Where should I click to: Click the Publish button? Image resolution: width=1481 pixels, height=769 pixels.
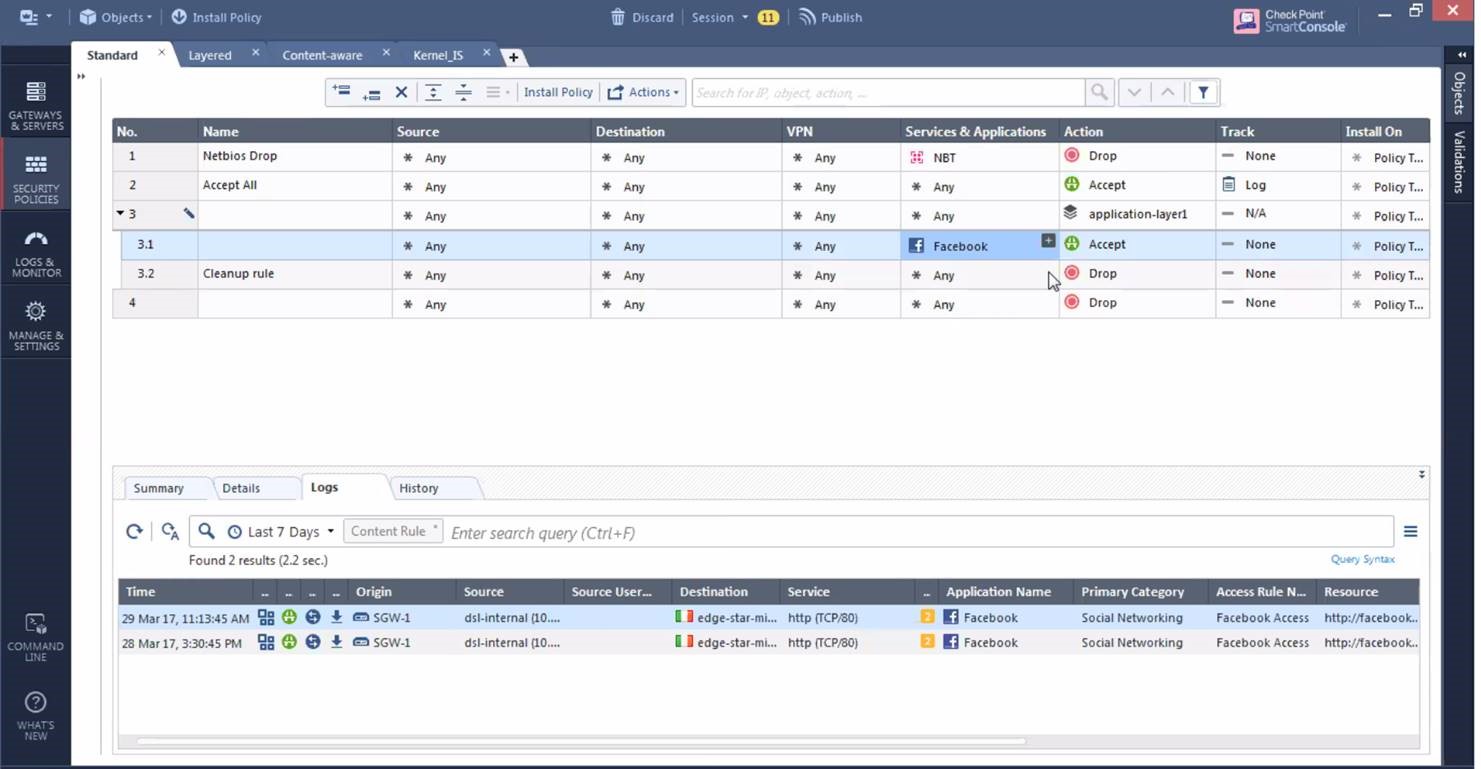point(830,17)
